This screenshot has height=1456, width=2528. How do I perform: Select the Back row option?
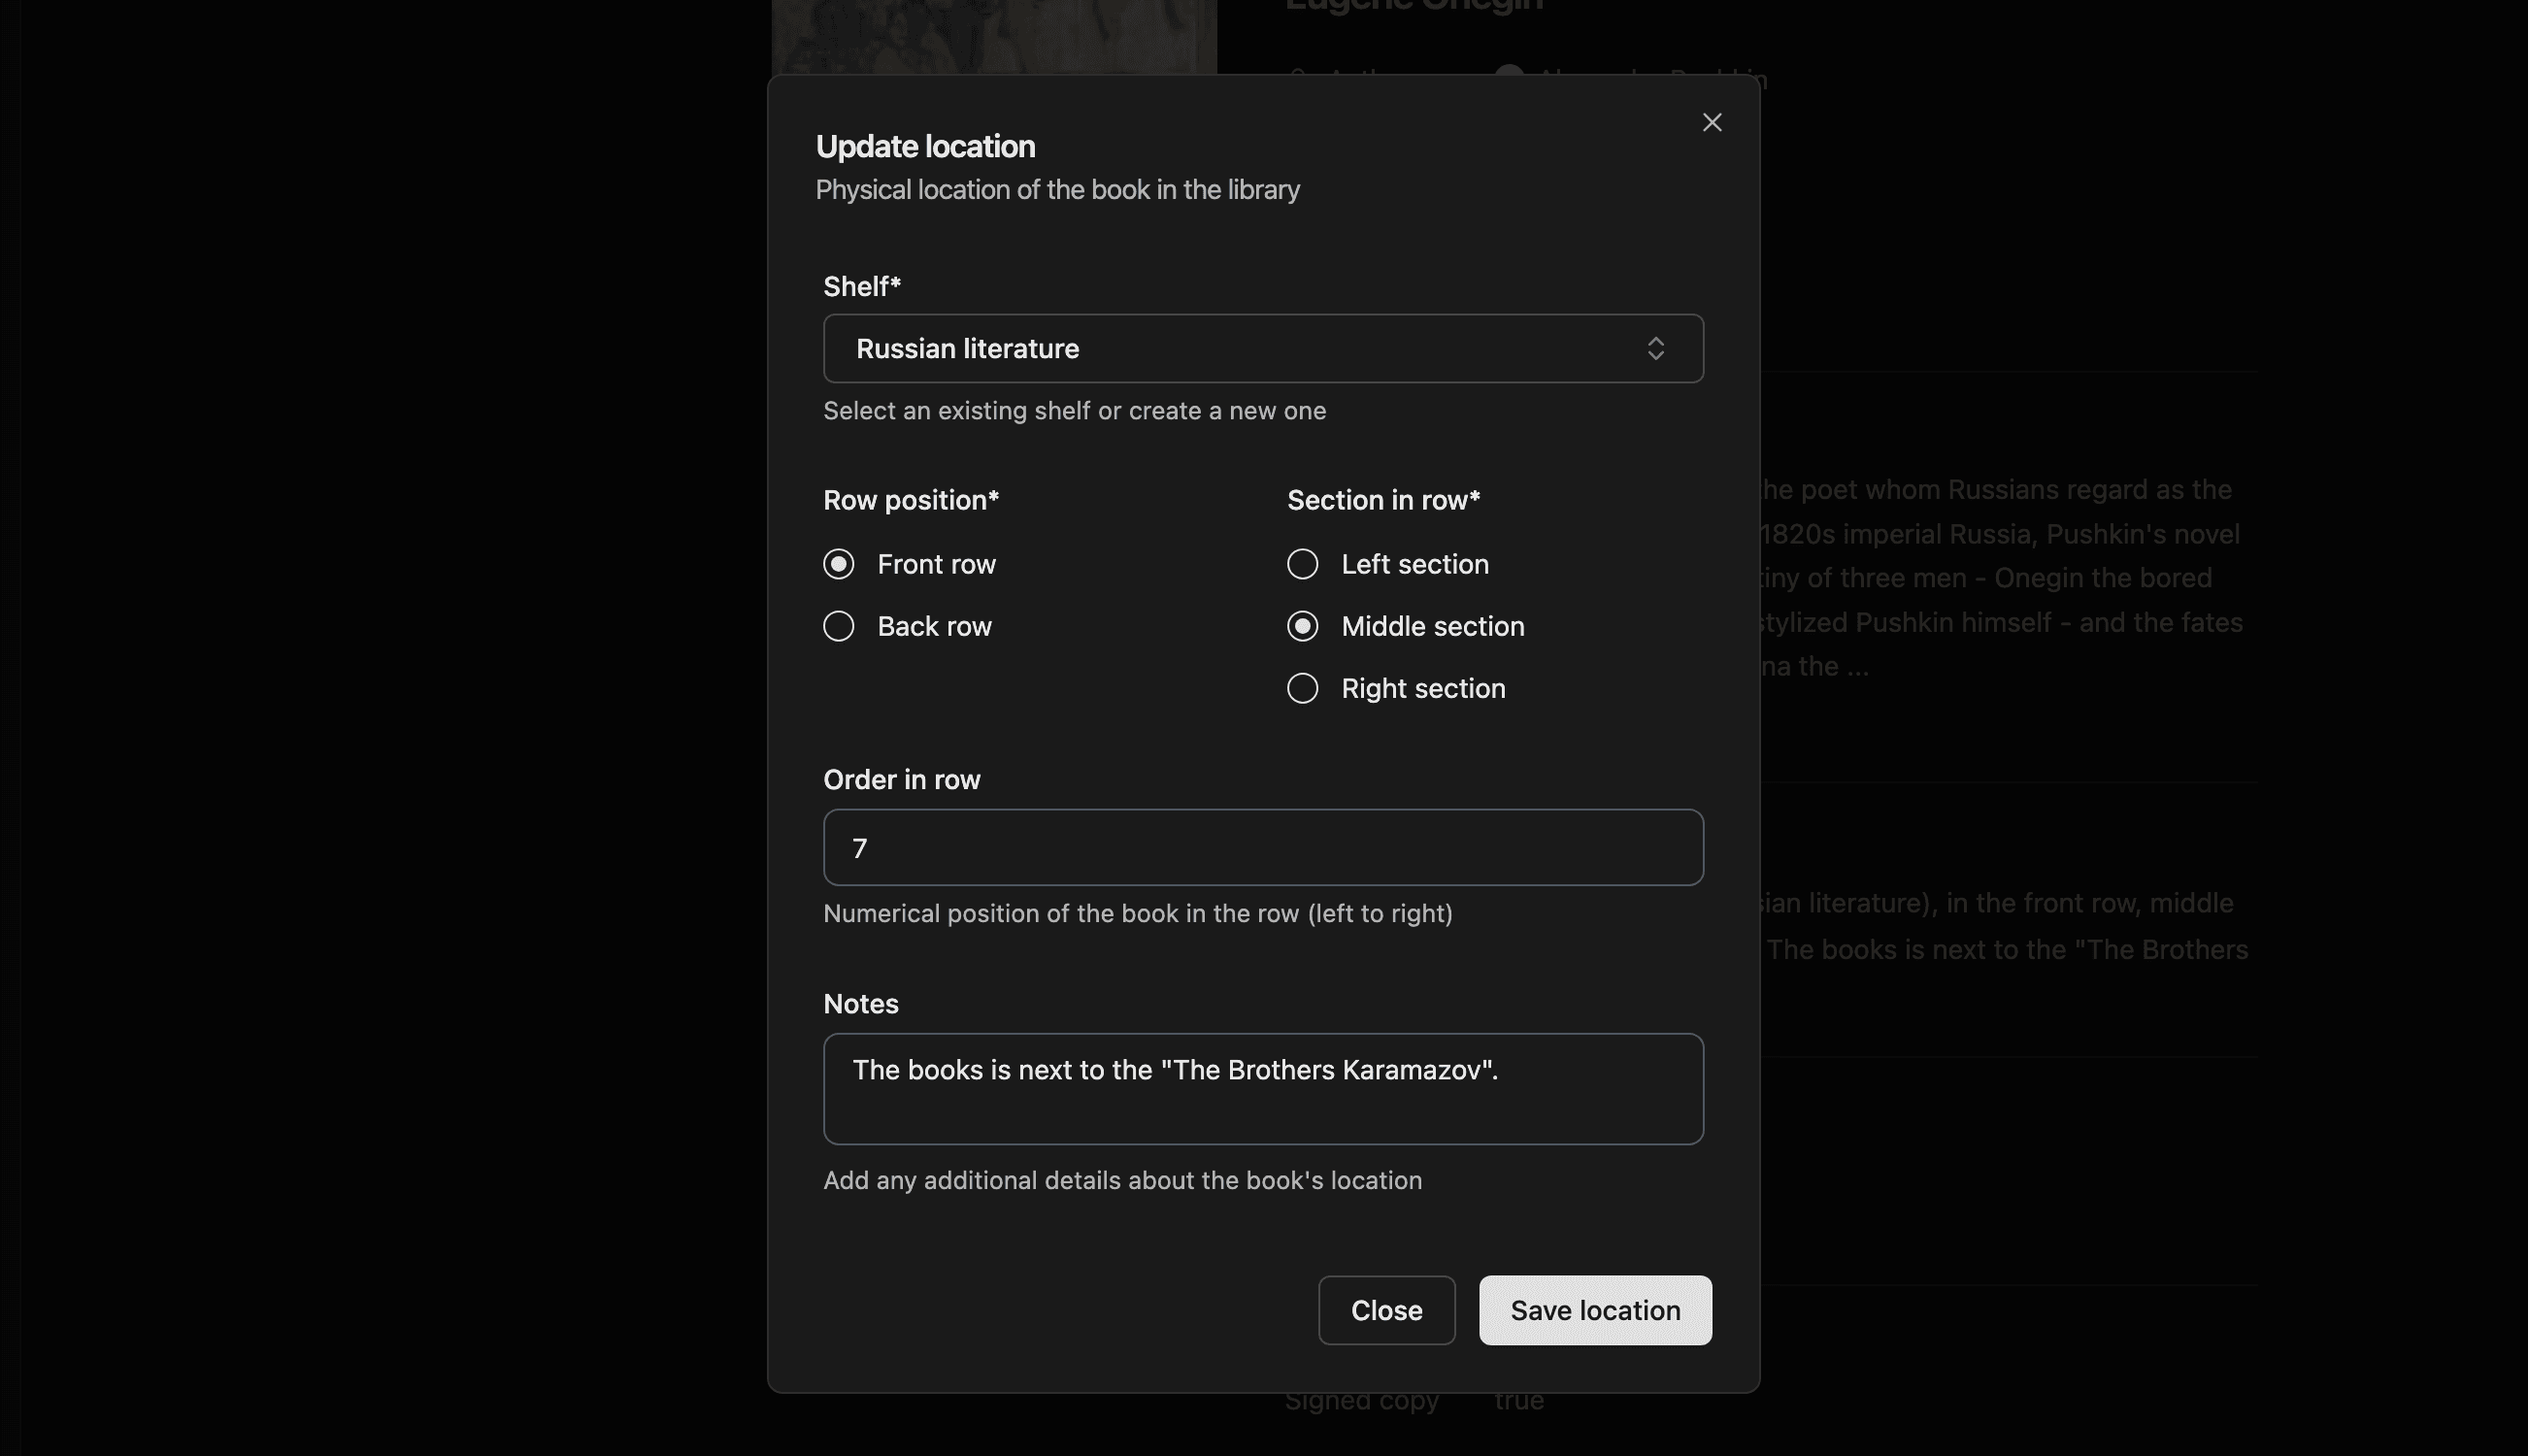(x=838, y=625)
